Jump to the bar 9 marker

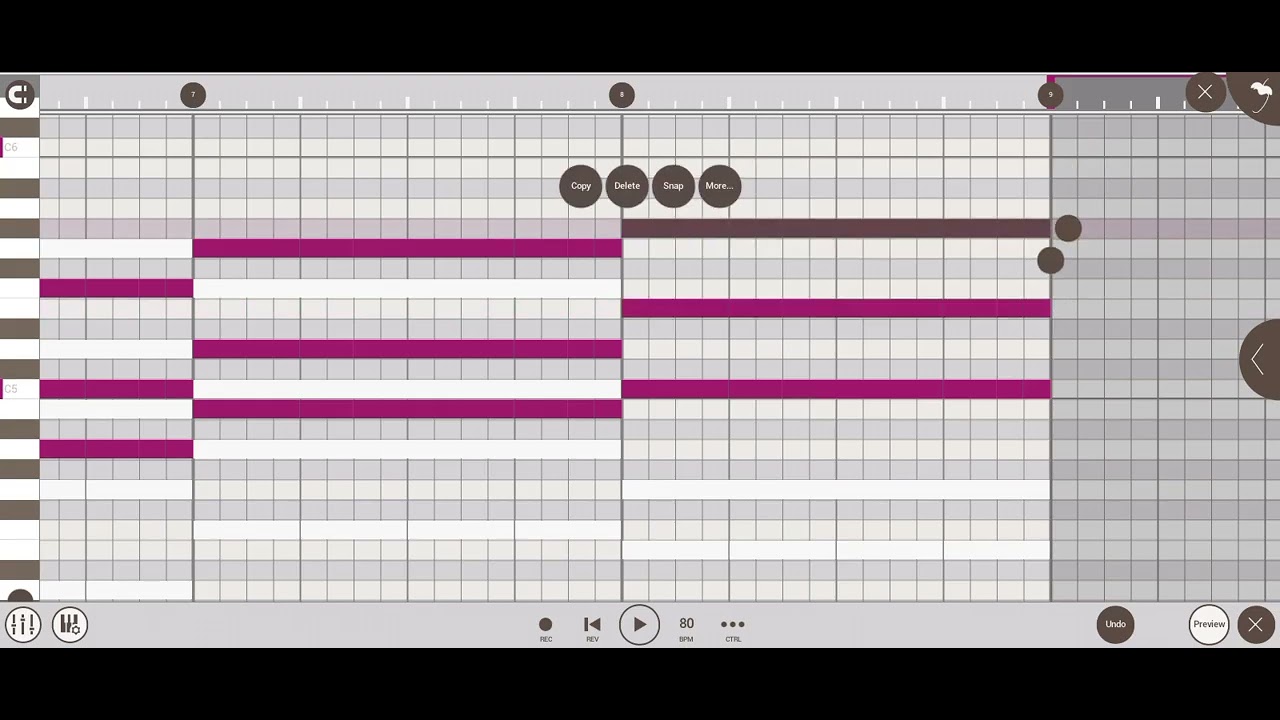click(1050, 95)
